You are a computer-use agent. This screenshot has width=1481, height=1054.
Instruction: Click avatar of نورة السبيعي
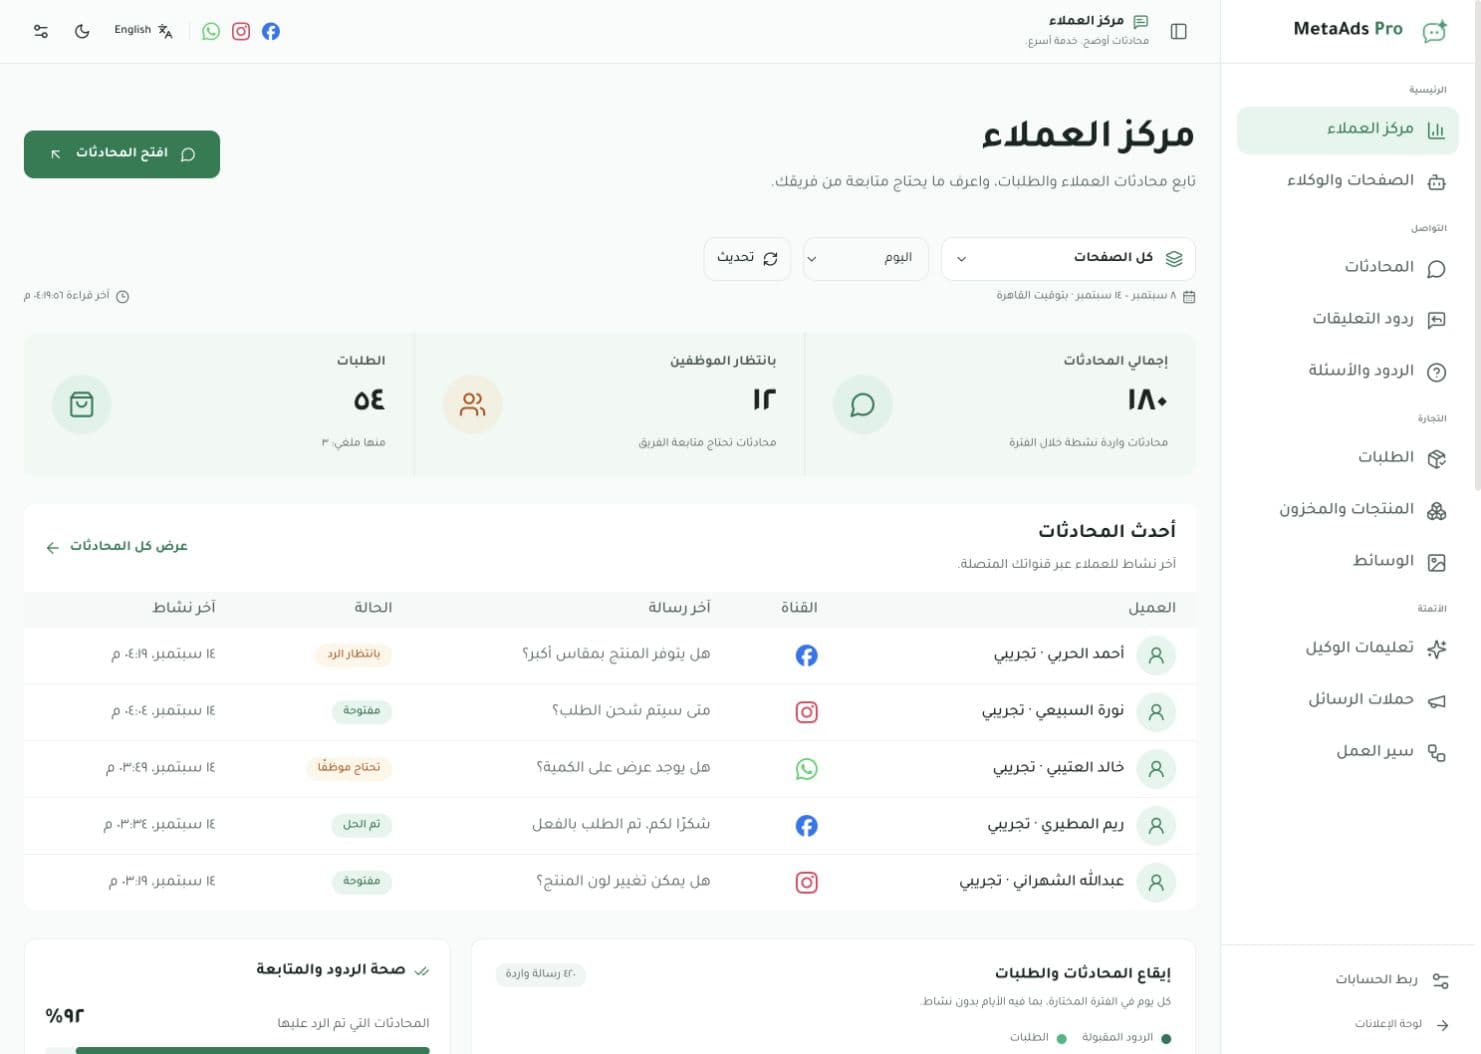pos(1156,712)
